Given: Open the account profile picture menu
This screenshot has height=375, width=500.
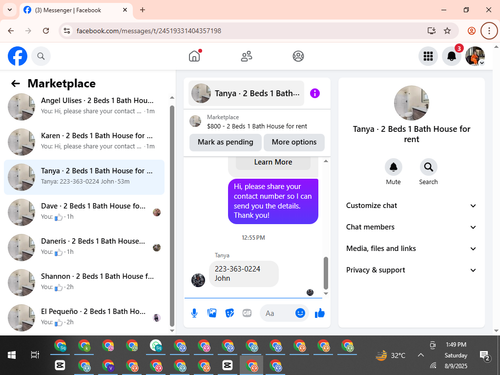Looking at the screenshot, I should [x=475, y=56].
